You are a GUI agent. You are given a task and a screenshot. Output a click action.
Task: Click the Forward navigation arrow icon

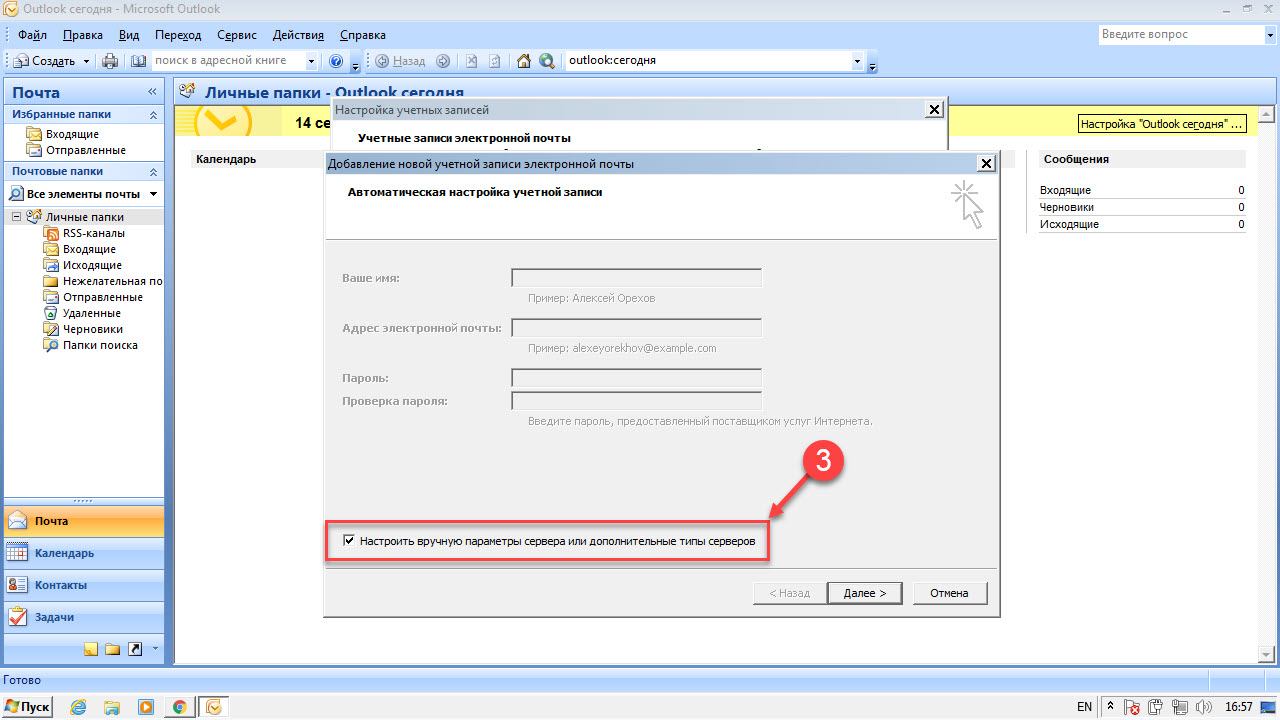[x=443, y=61]
